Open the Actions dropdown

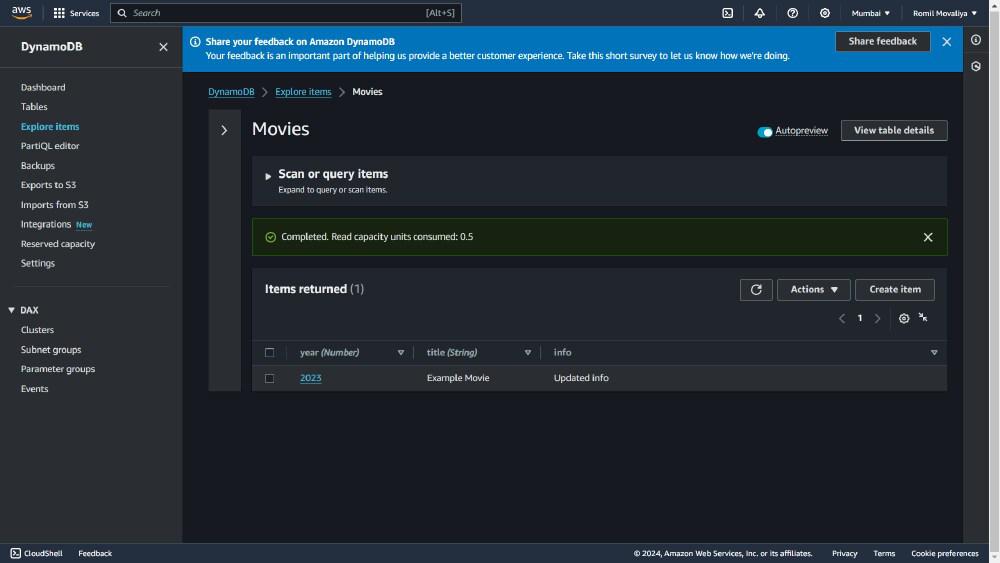click(x=813, y=289)
